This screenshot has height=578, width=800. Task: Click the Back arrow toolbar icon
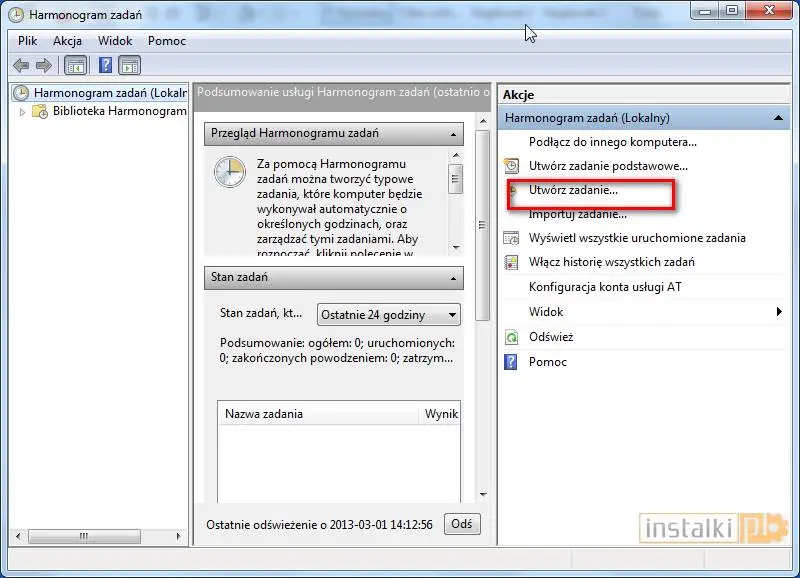pos(21,66)
